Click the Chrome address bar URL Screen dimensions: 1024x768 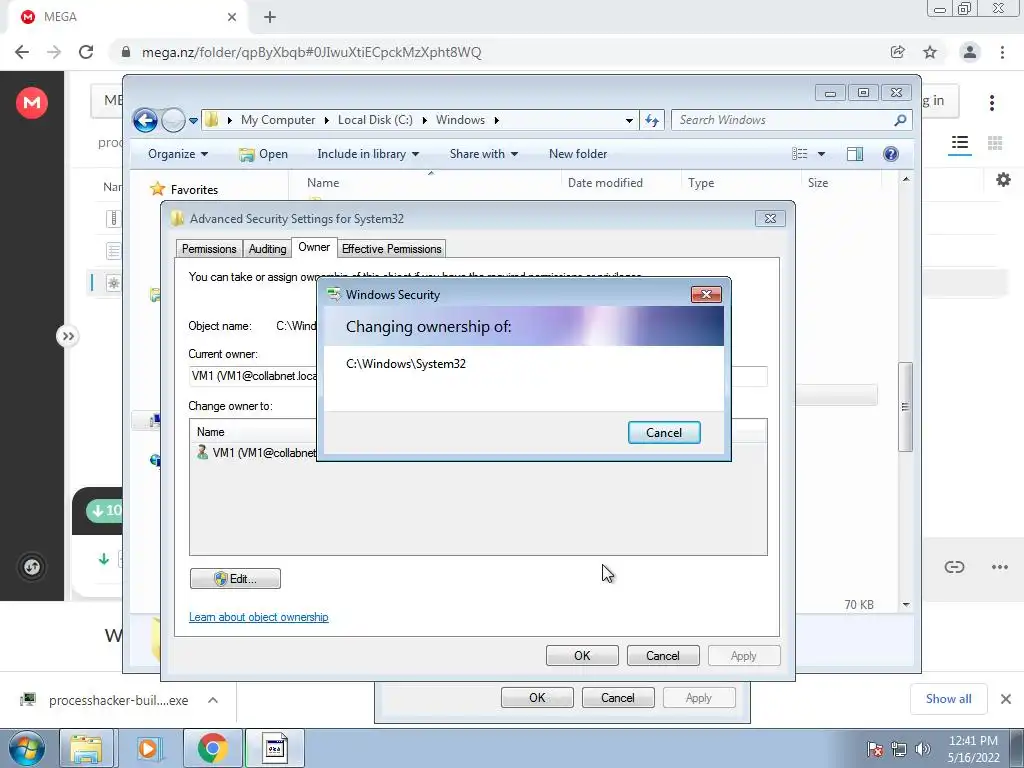(x=312, y=52)
